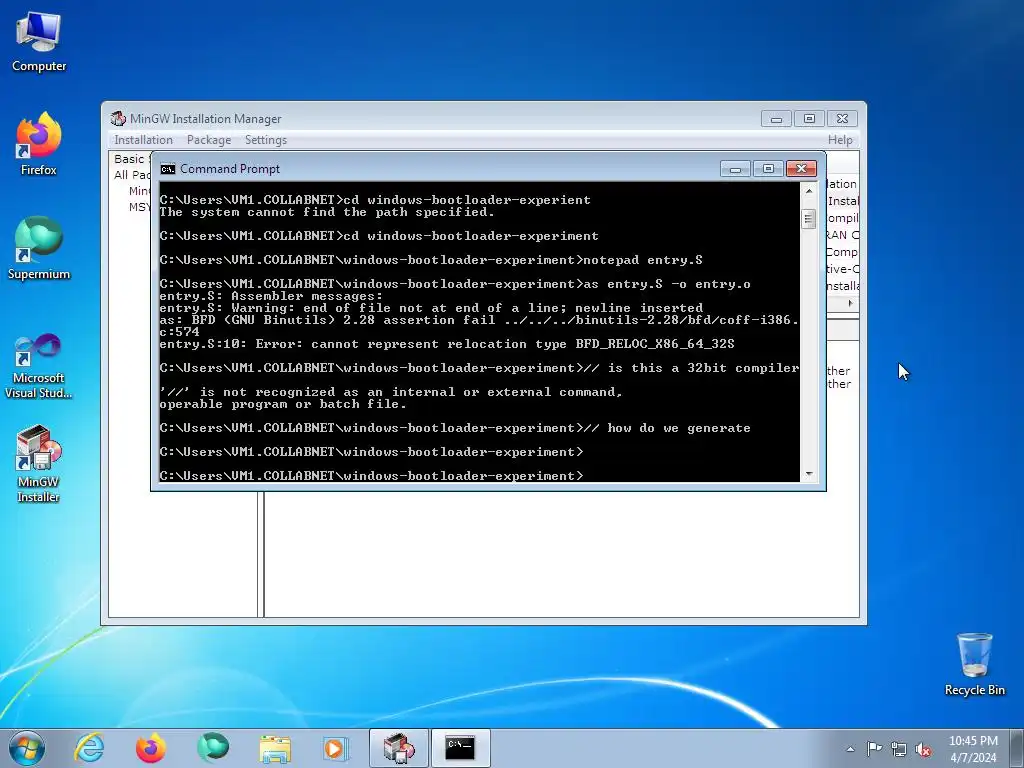Open the clock showing 10:45 PM
Image resolution: width=1024 pixels, height=768 pixels.
pos(973,749)
